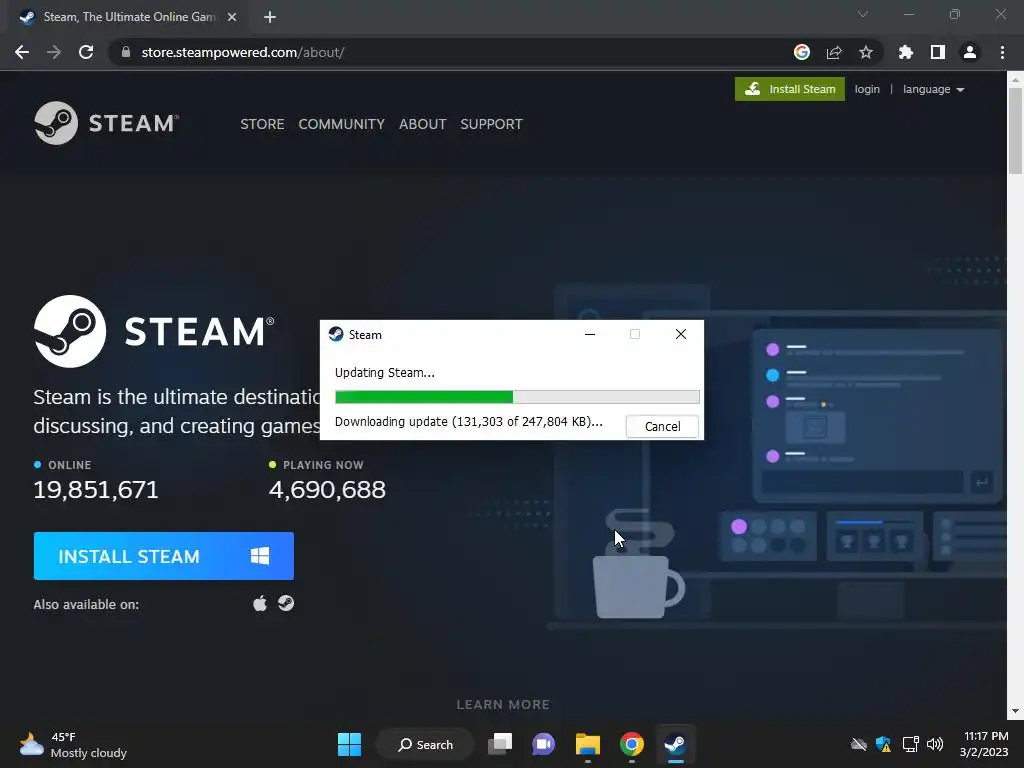Open the clock and date panel
This screenshot has width=1024, height=768.
984,744
